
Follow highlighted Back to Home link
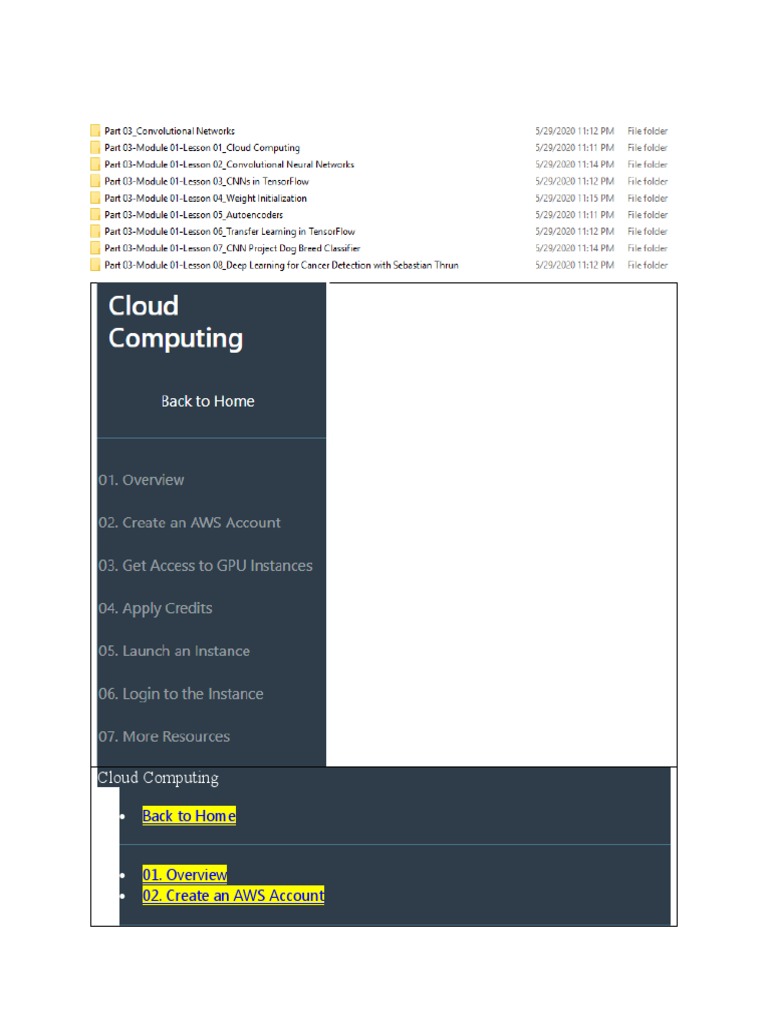click(x=189, y=816)
